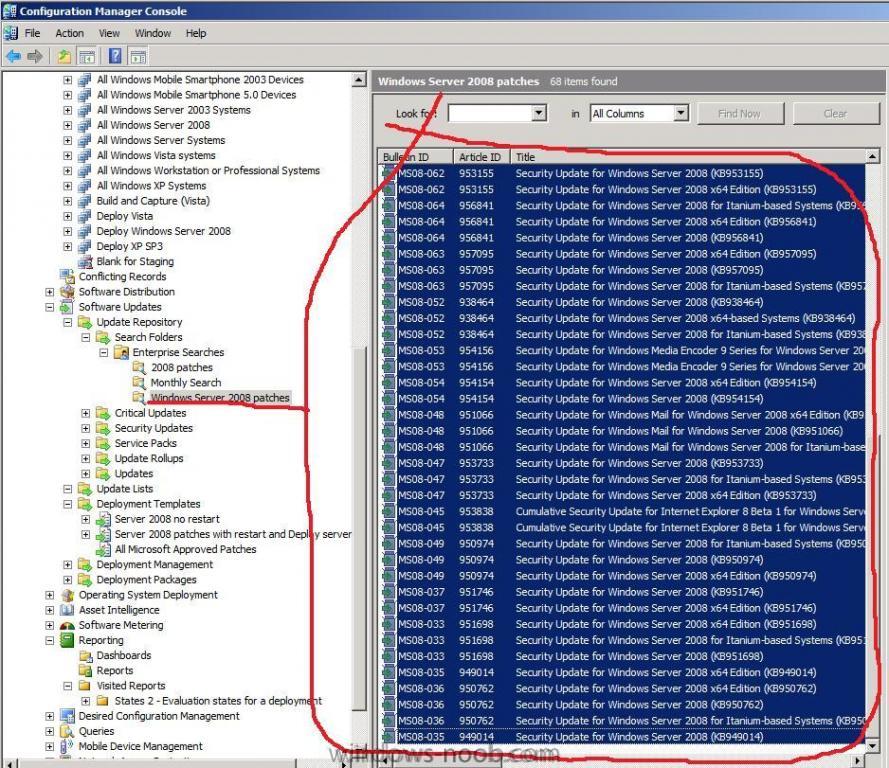This screenshot has width=889, height=768.
Task: Open the File menu
Action: (32, 33)
